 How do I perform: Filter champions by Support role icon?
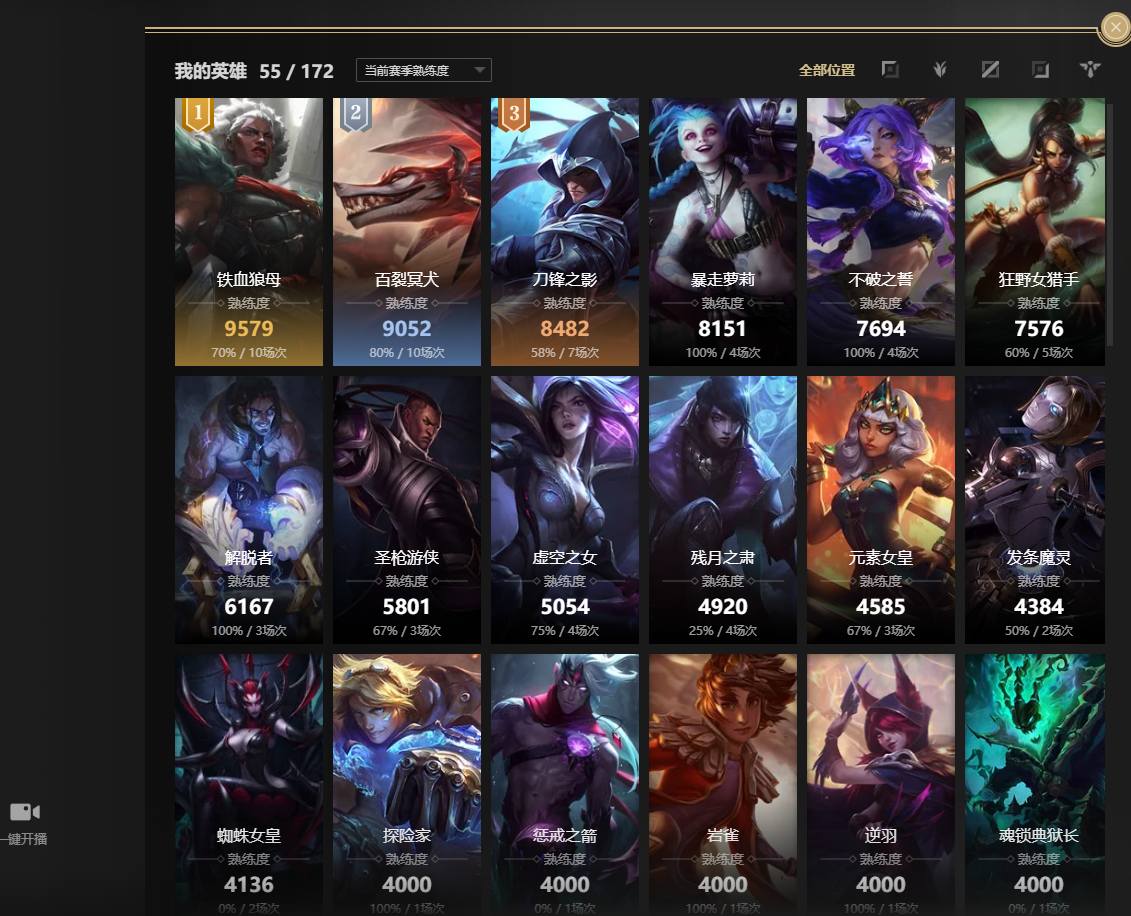[1090, 69]
